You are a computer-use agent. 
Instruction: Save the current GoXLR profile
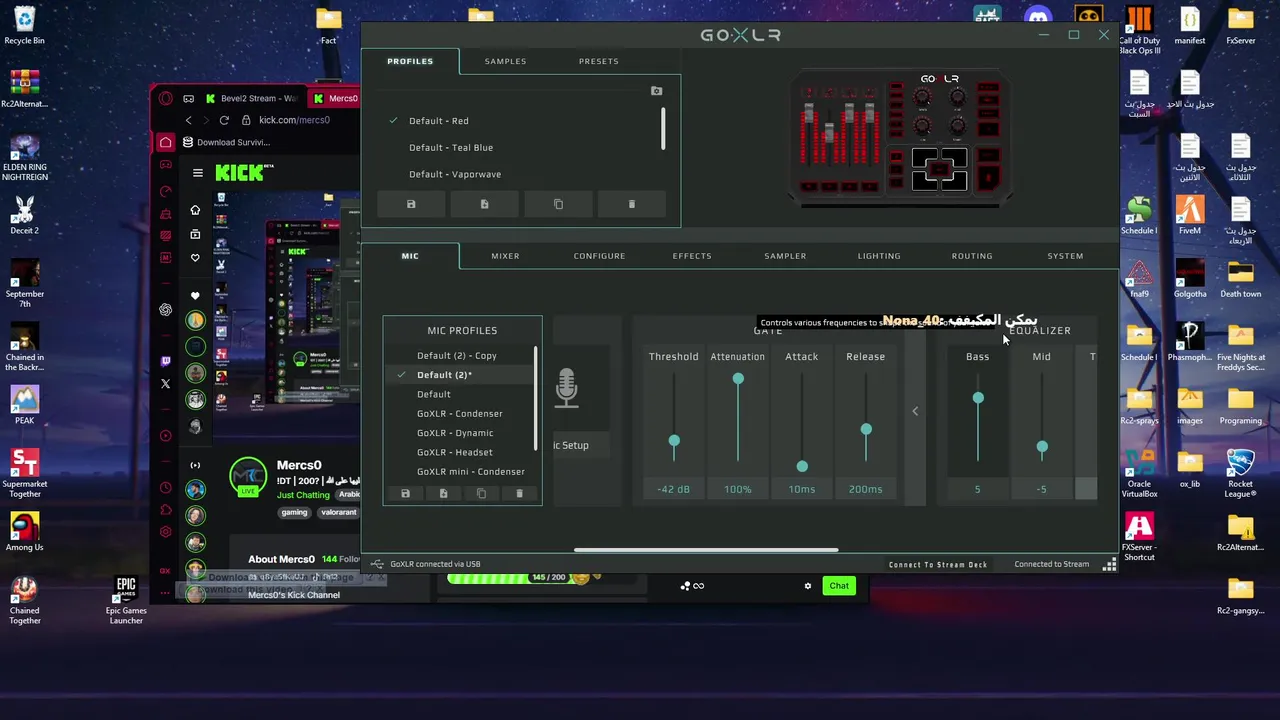[411, 204]
